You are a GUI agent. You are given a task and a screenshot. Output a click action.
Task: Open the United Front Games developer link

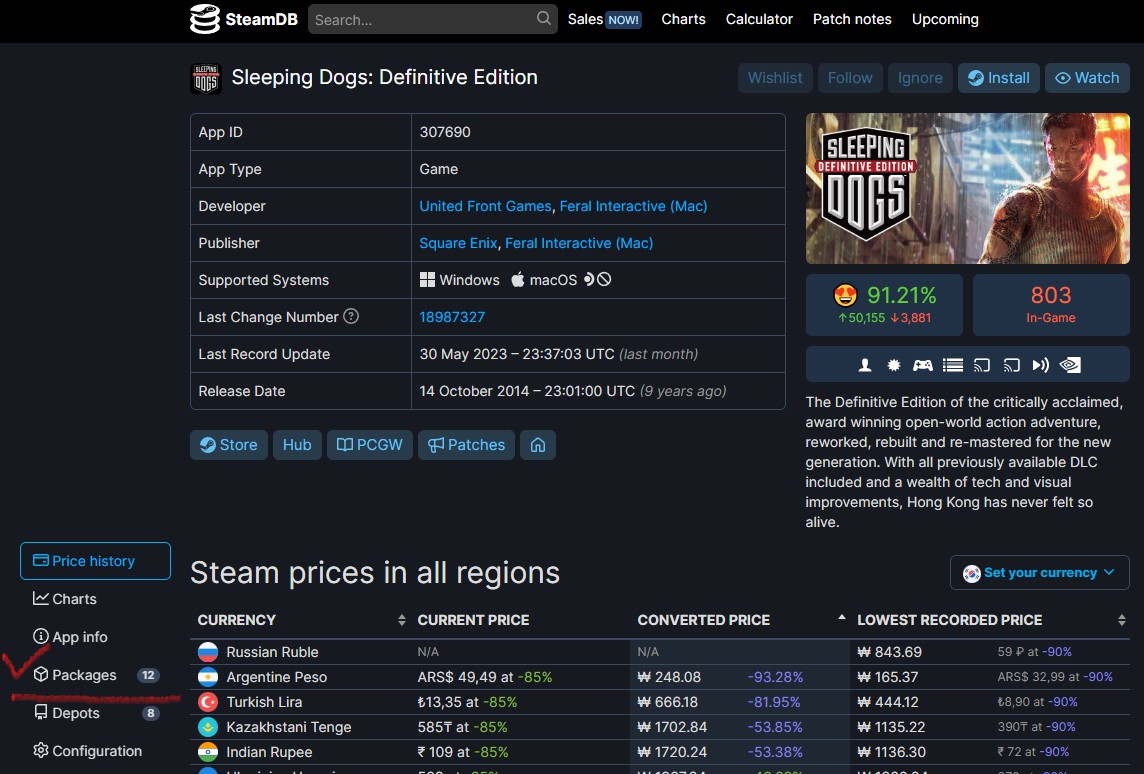point(485,206)
